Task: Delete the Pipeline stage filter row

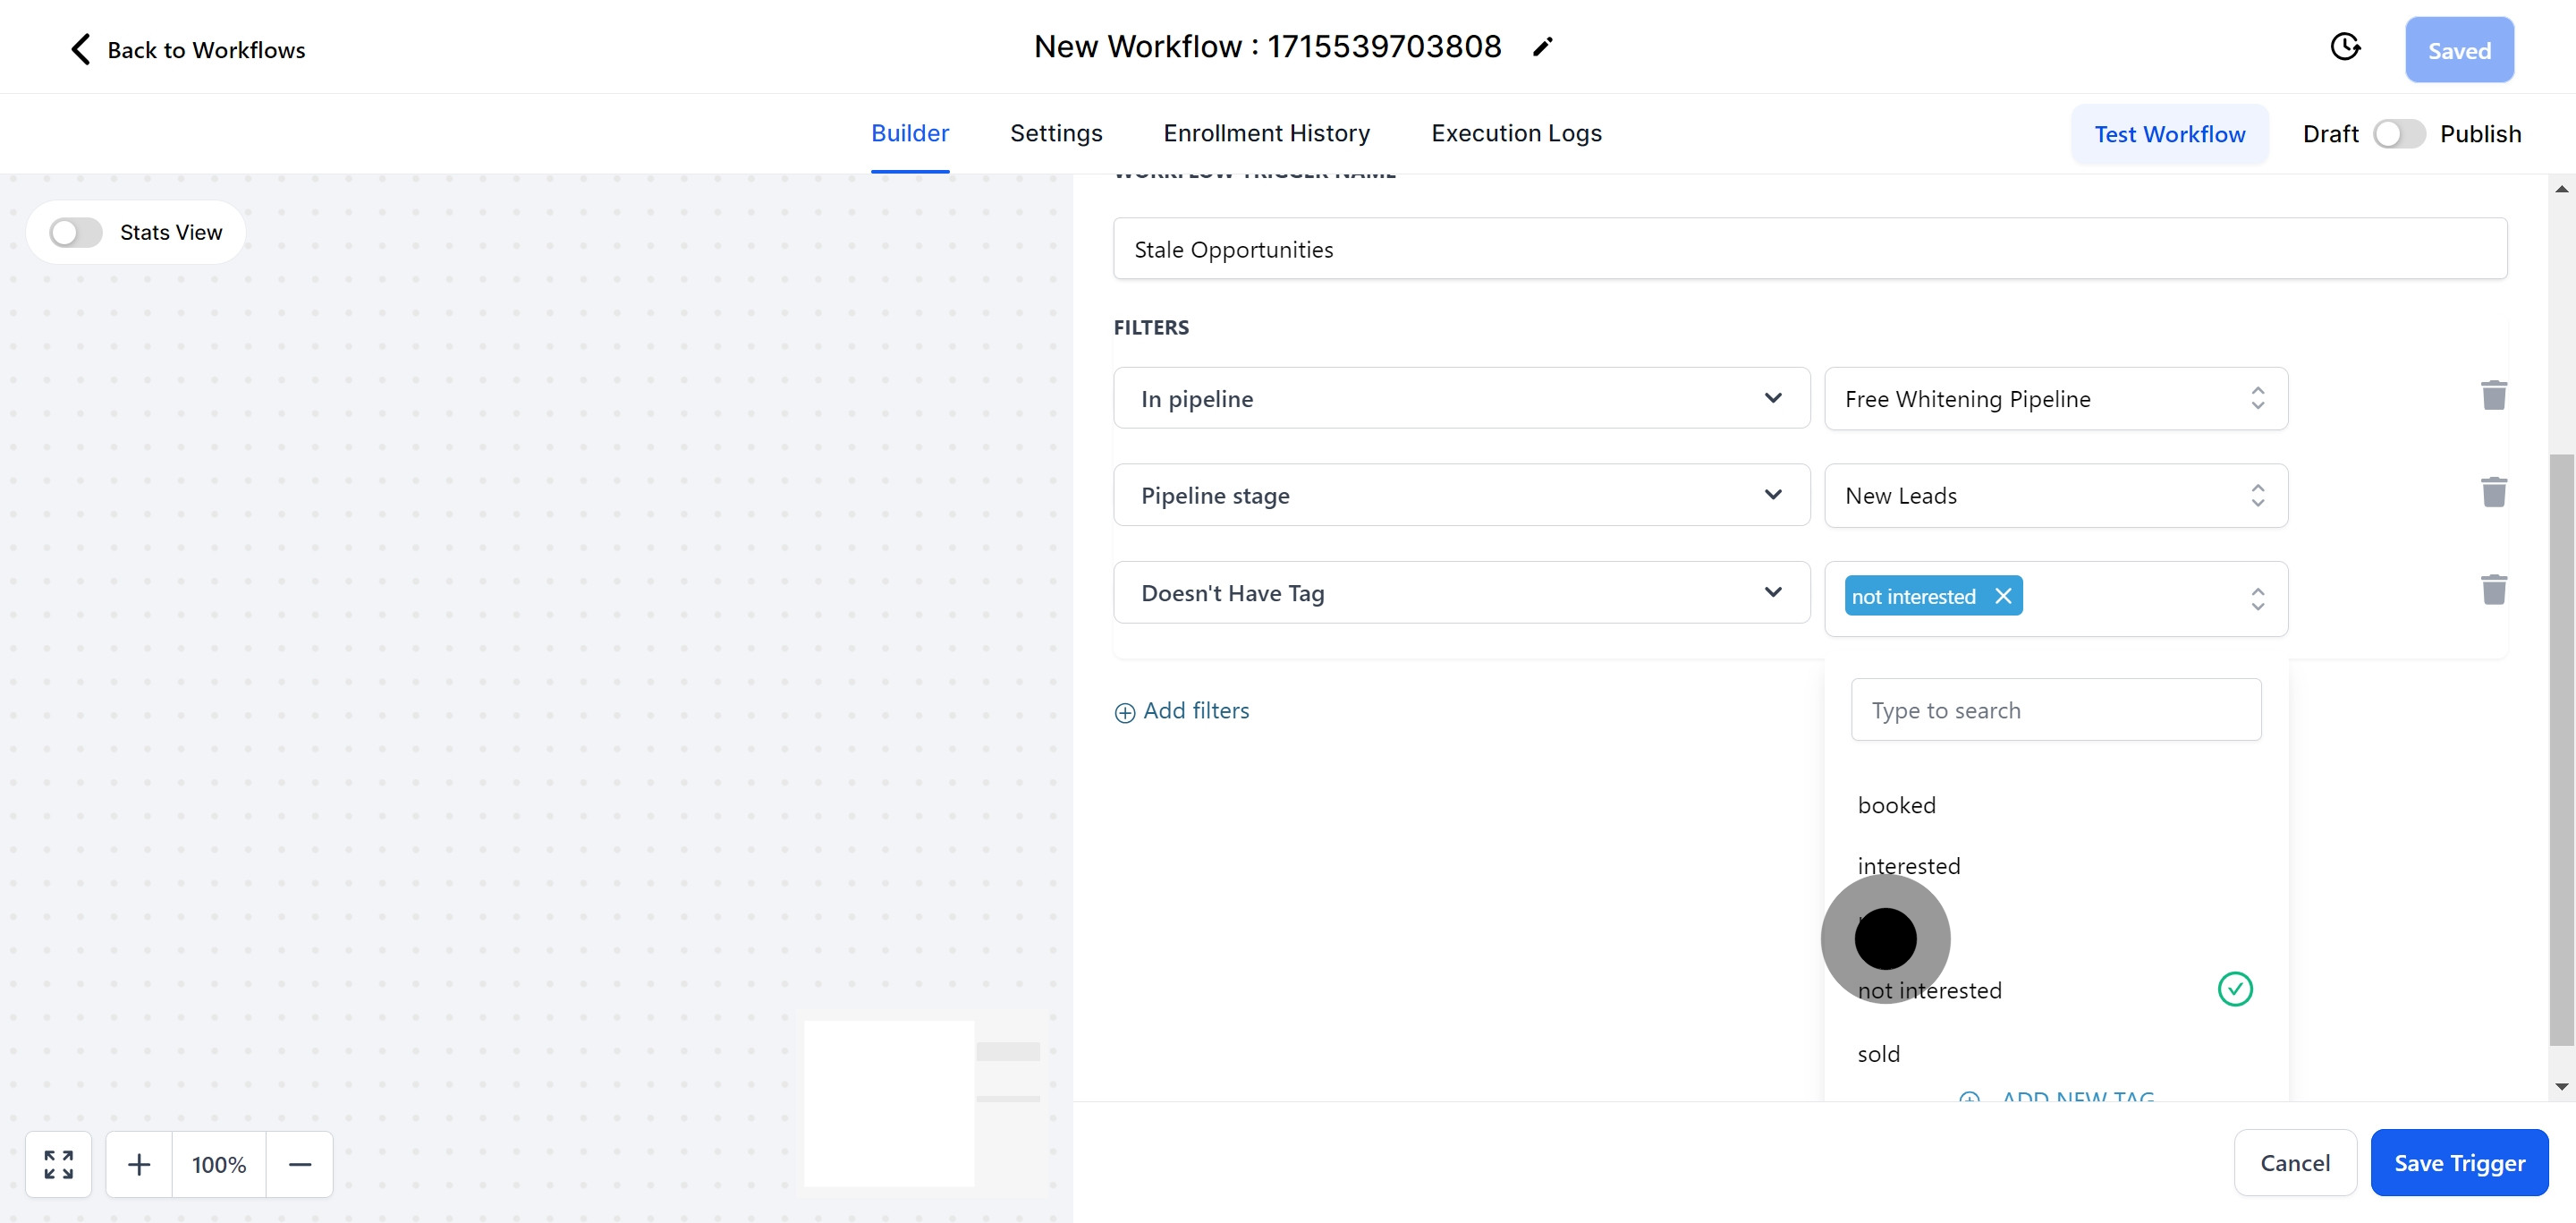Action: click(x=2493, y=493)
